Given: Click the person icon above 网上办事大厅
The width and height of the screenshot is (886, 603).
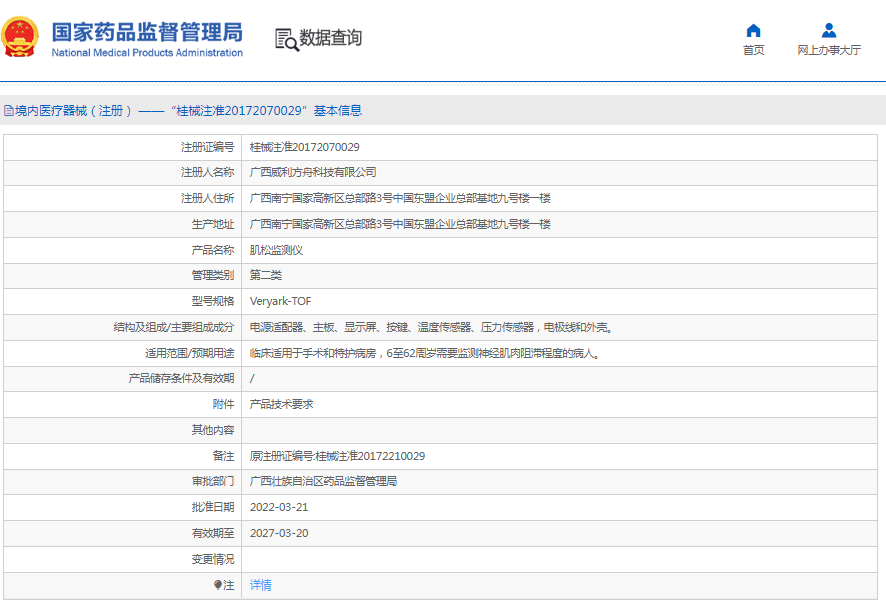Looking at the screenshot, I should point(828,30).
